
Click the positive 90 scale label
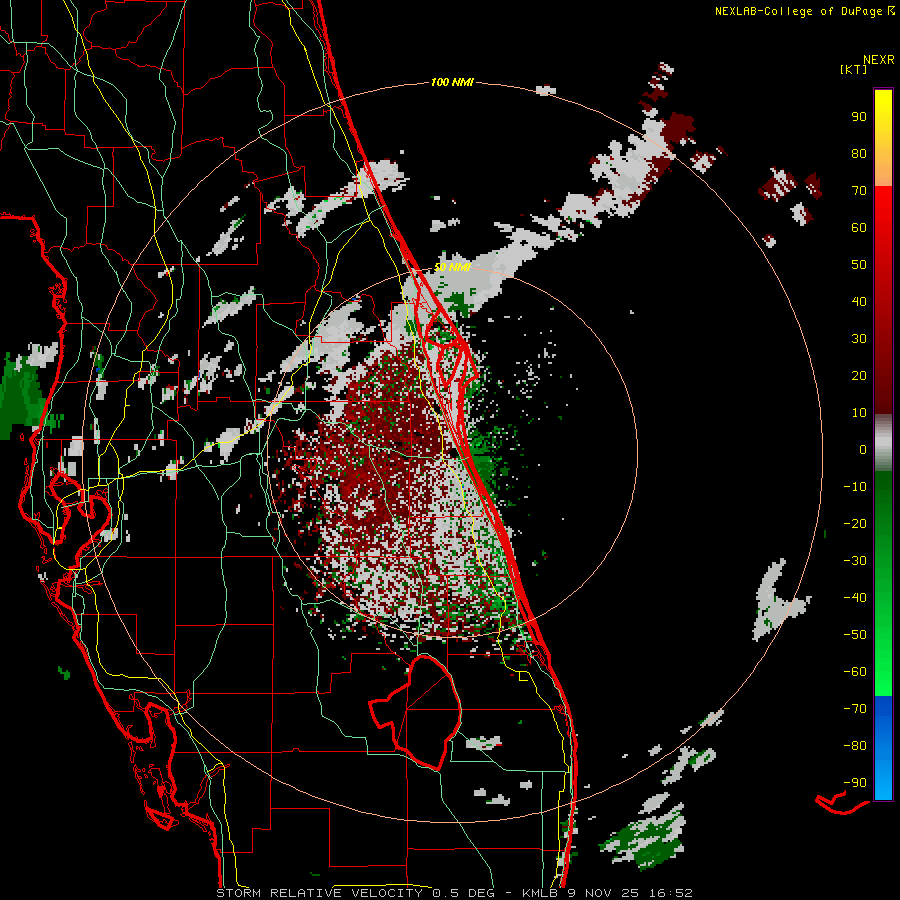tap(859, 117)
